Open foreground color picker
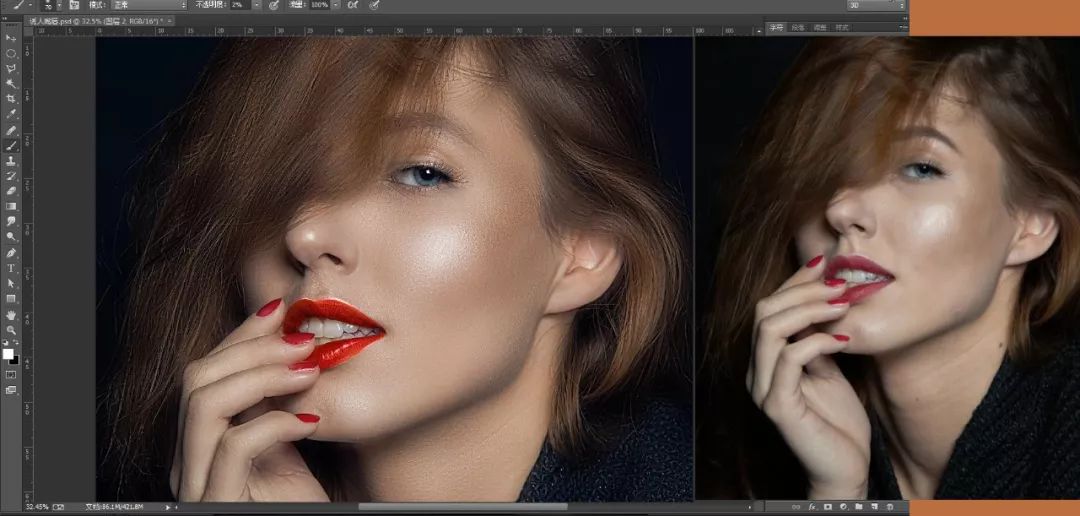Image resolution: width=1080 pixels, height=516 pixels. tap(8, 353)
